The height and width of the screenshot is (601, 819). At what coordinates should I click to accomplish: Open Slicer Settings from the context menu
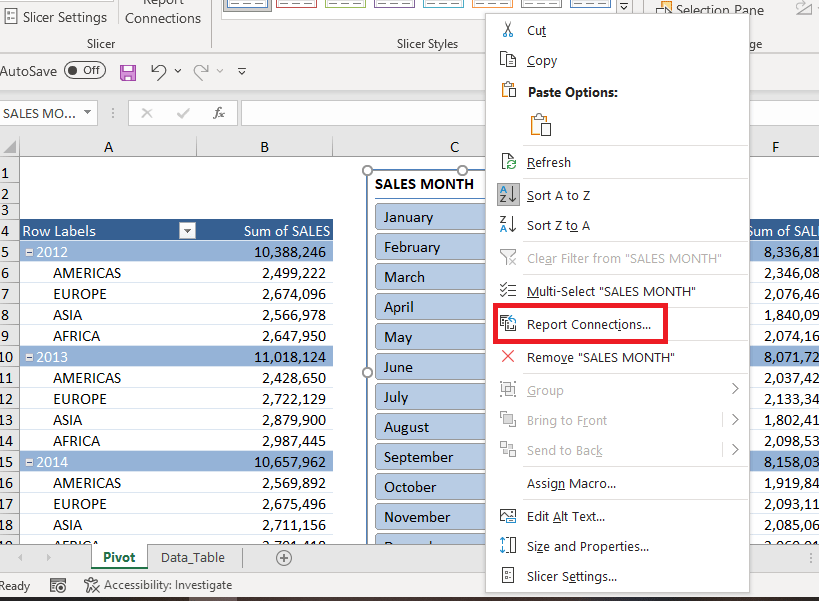(617, 576)
